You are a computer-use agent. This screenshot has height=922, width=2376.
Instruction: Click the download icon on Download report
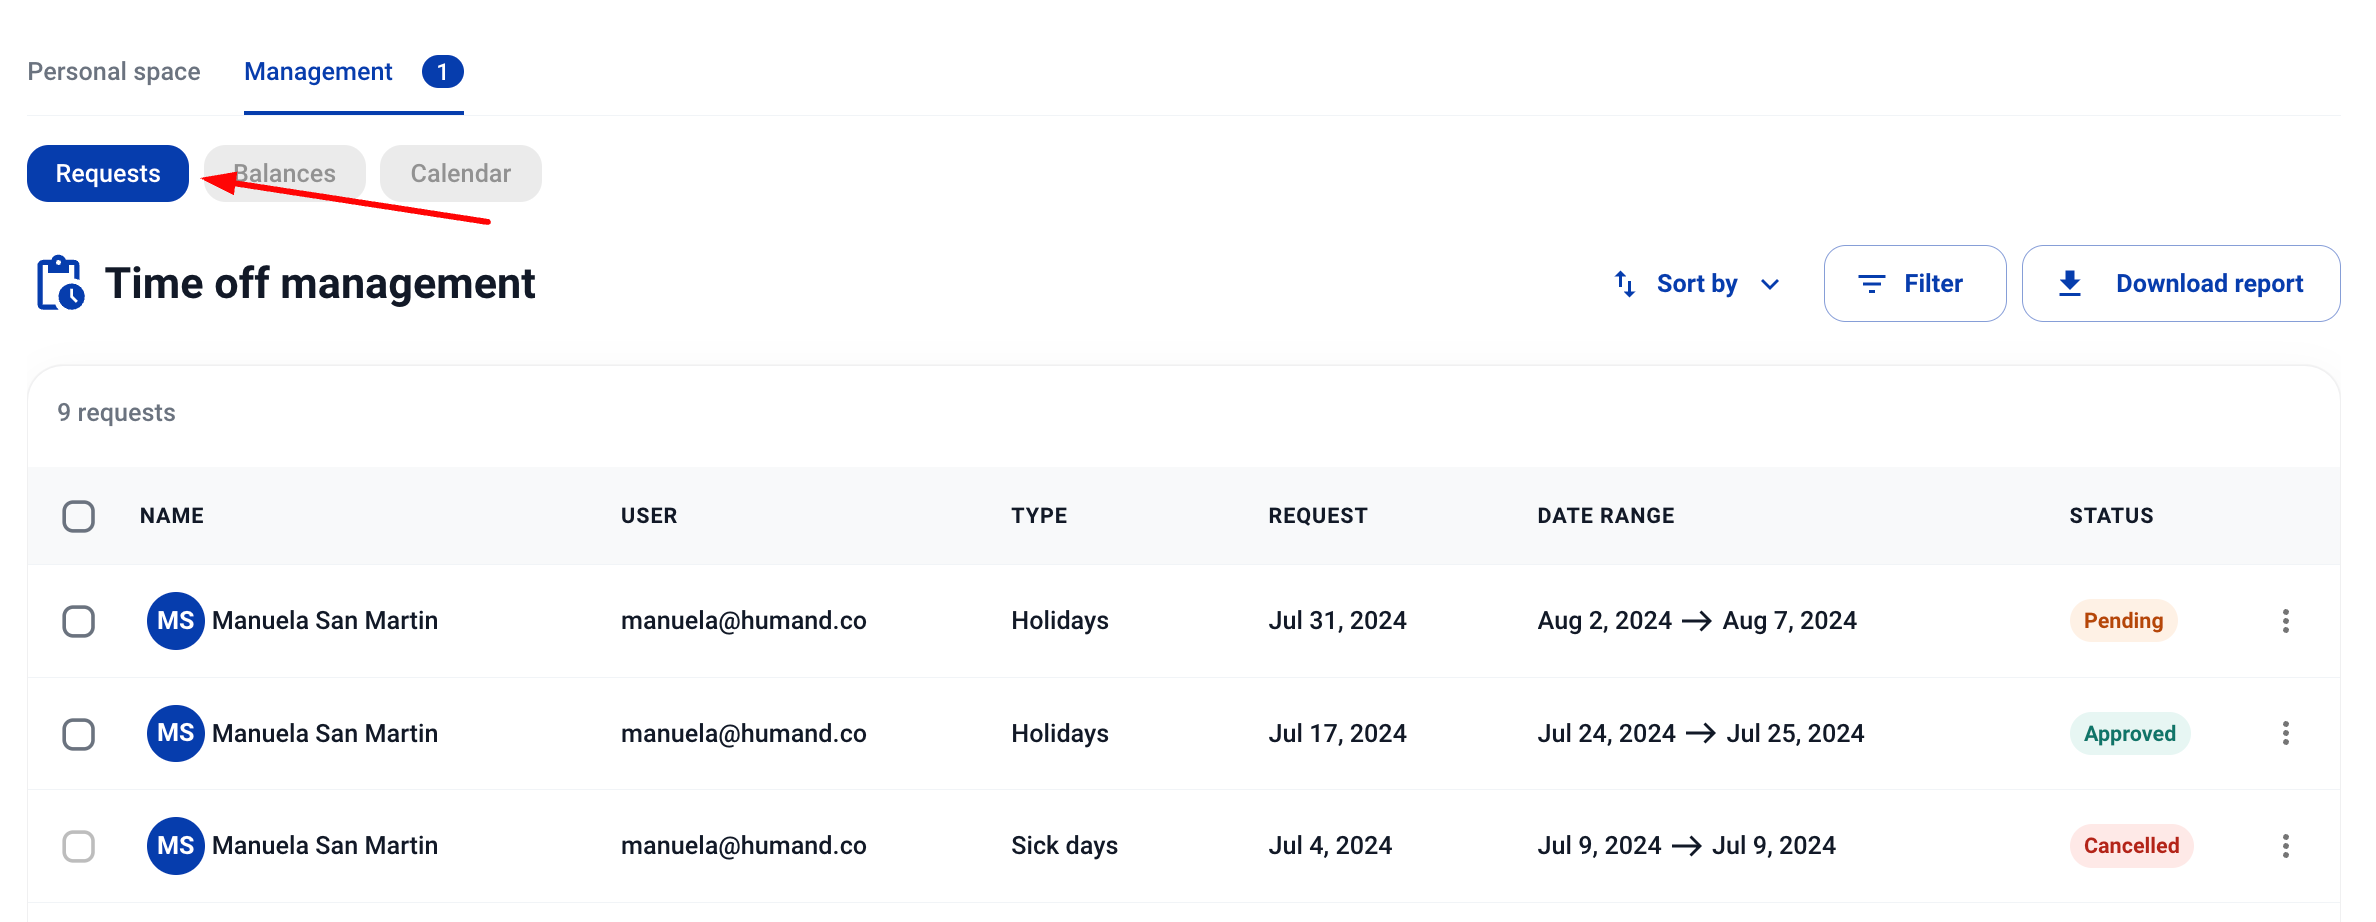pos(2070,284)
